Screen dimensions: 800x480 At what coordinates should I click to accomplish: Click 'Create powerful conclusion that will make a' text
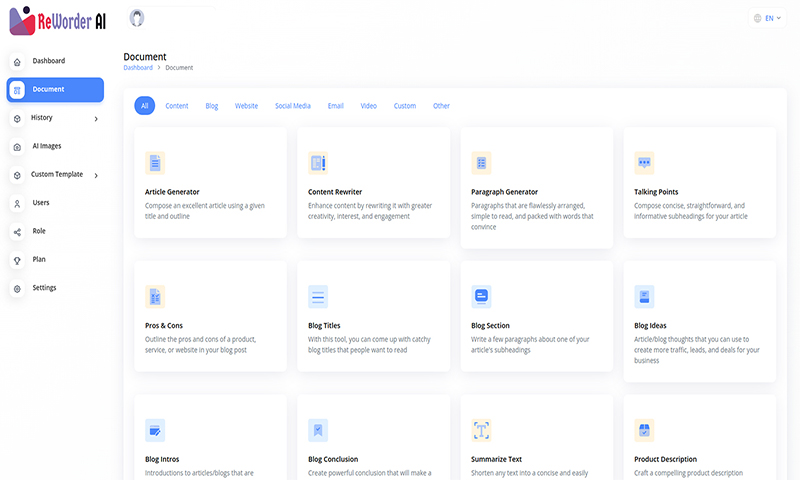369,473
